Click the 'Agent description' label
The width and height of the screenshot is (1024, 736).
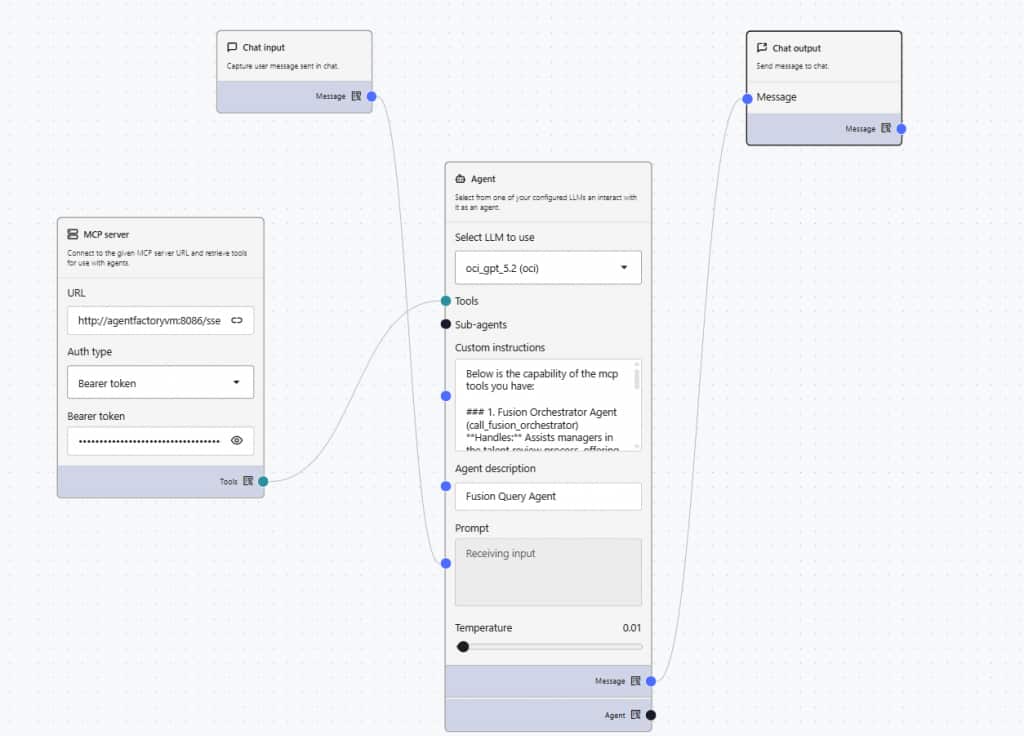(495, 468)
